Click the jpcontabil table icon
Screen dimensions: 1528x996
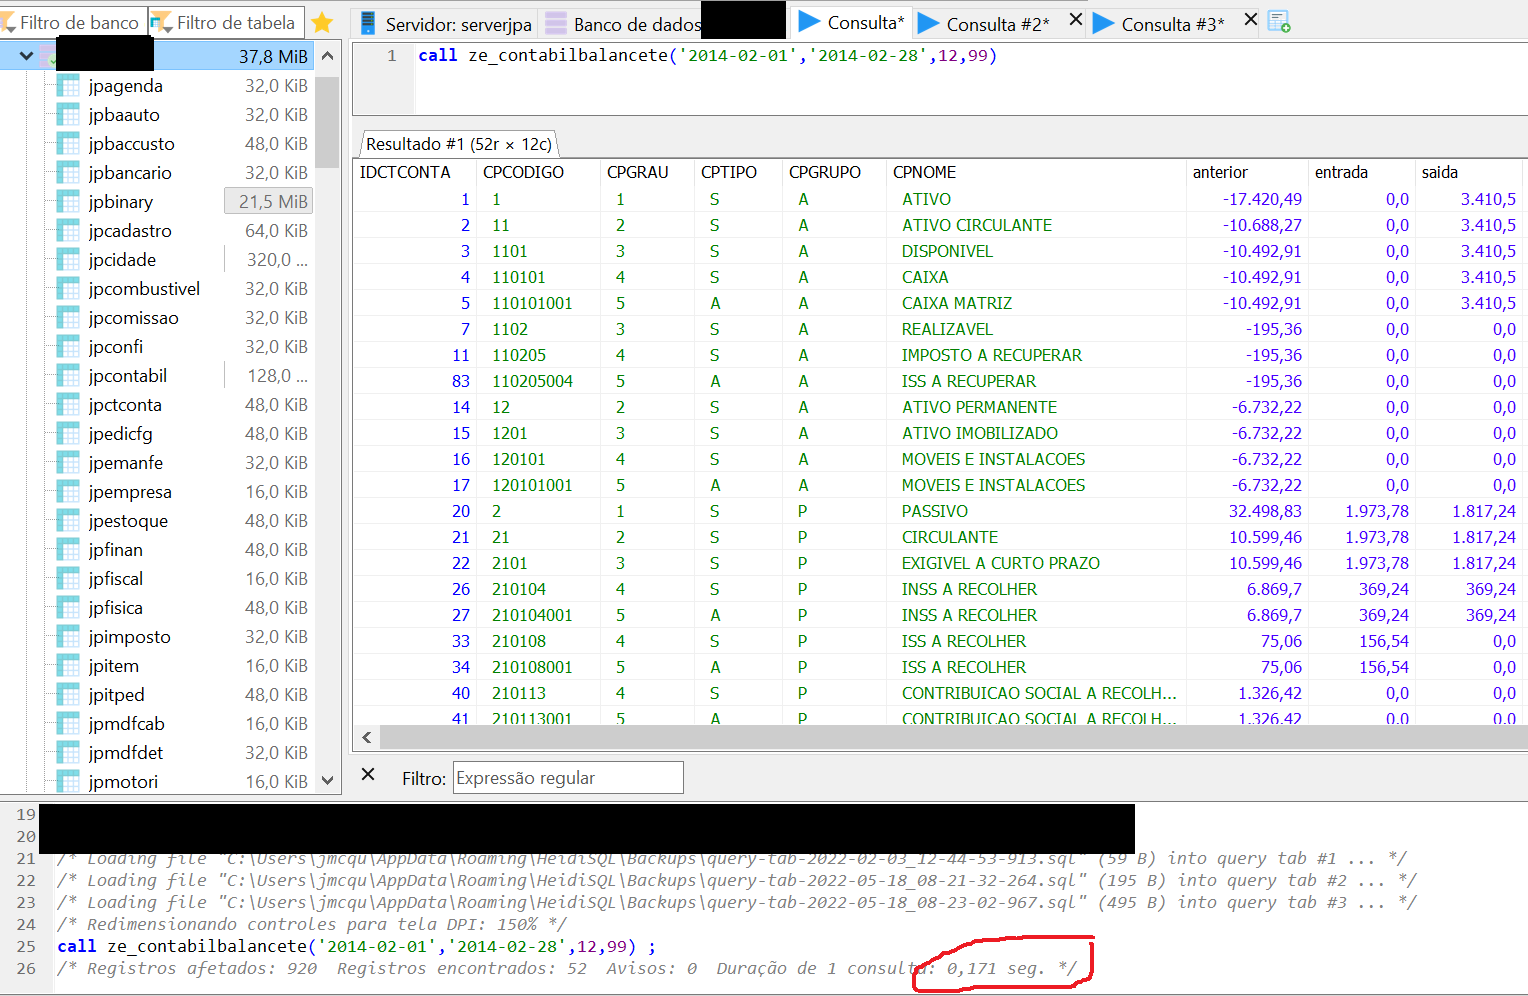coord(68,376)
